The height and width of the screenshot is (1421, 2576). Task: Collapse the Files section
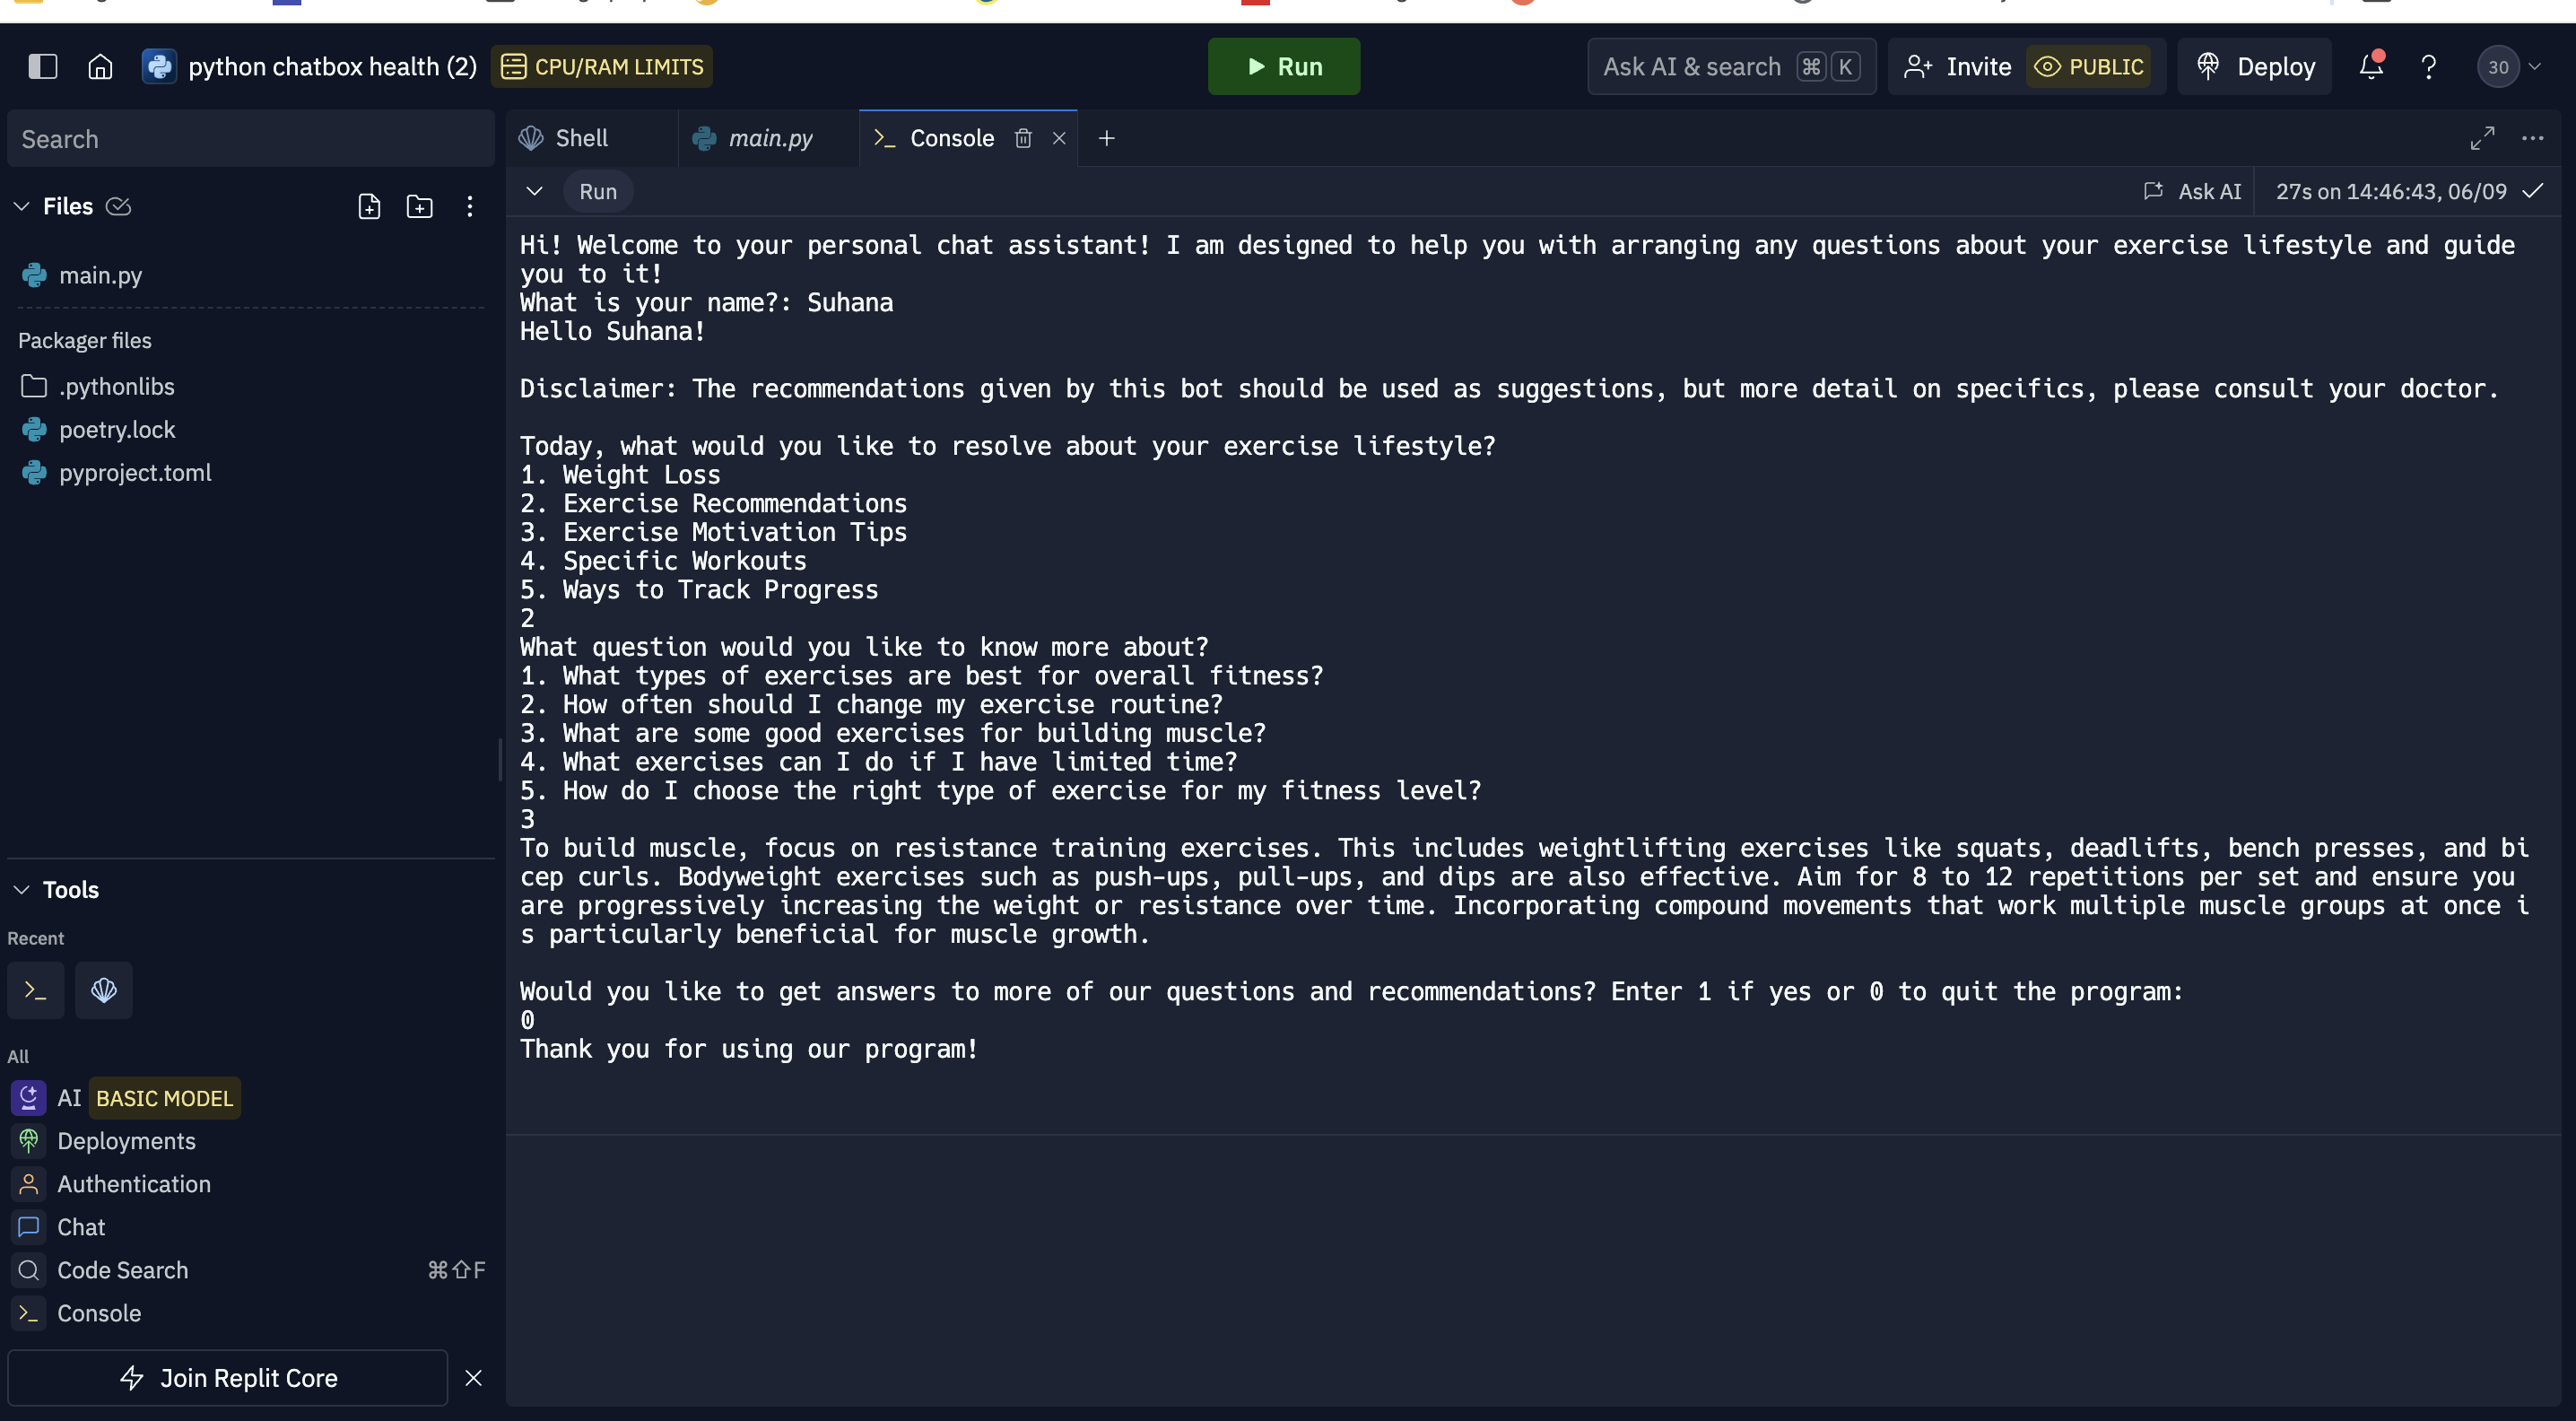click(x=22, y=206)
